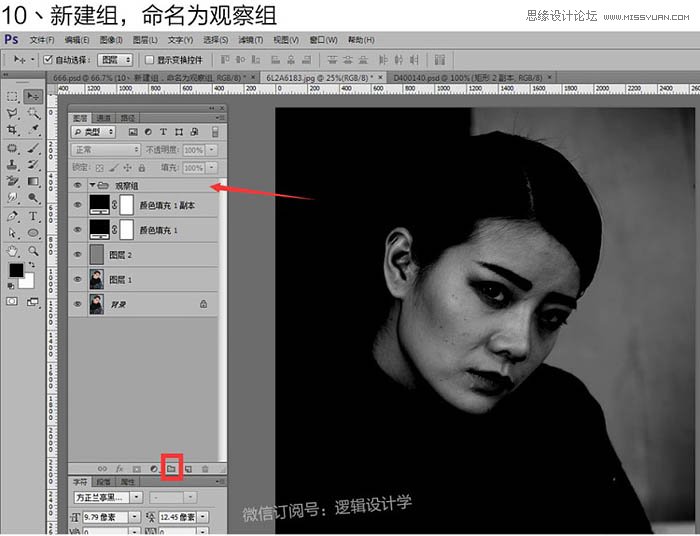Open the 文件(F) menu
The image size is (700, 536).
tap(42, 40)
